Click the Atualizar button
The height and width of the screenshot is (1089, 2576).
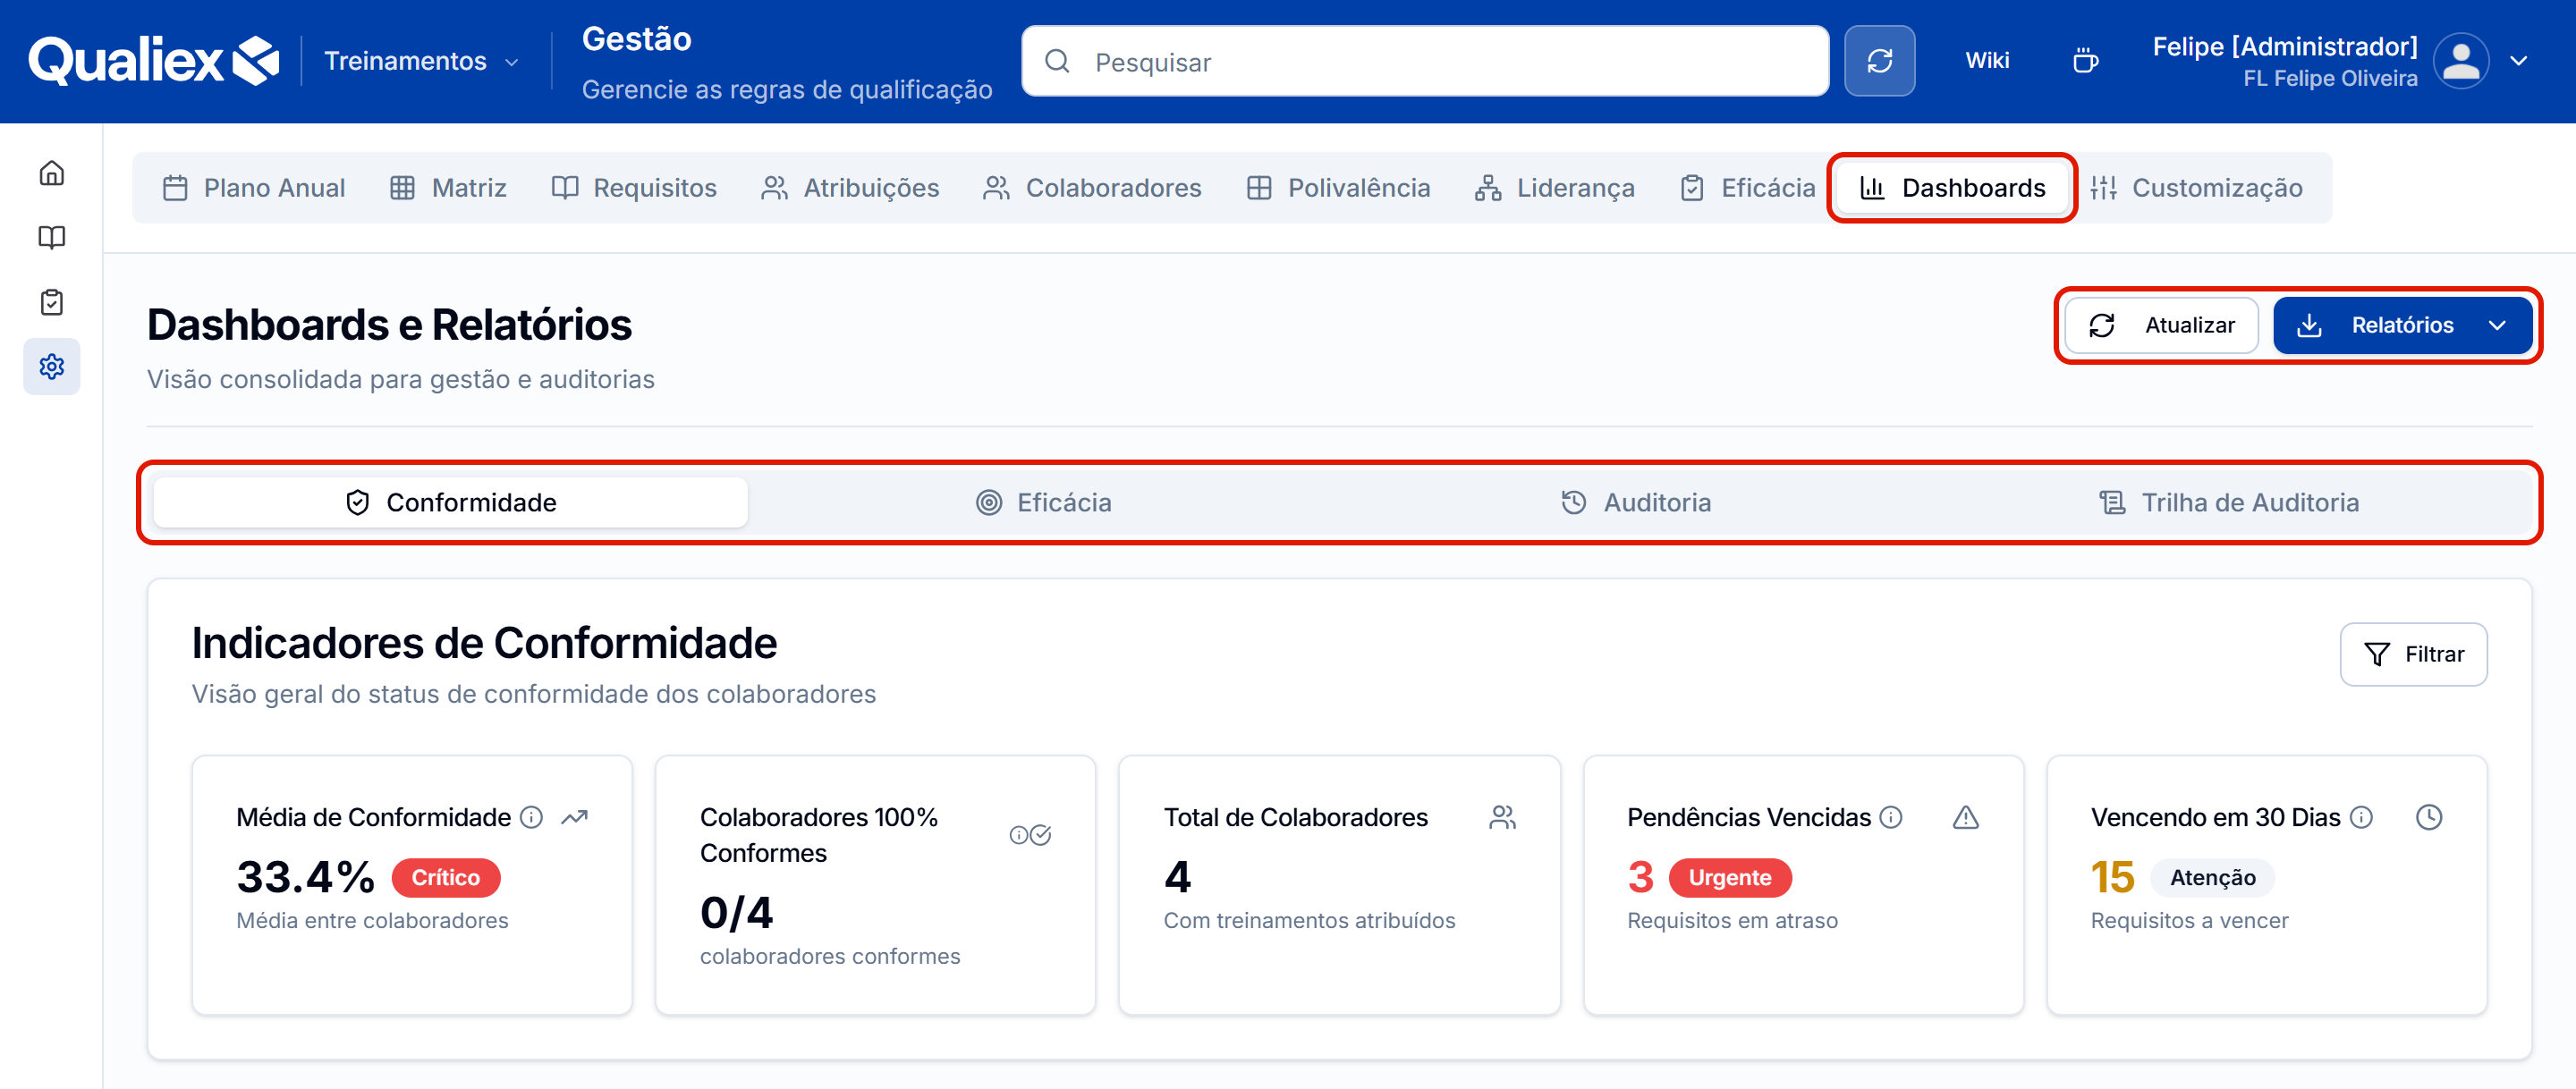[2161, 325]
